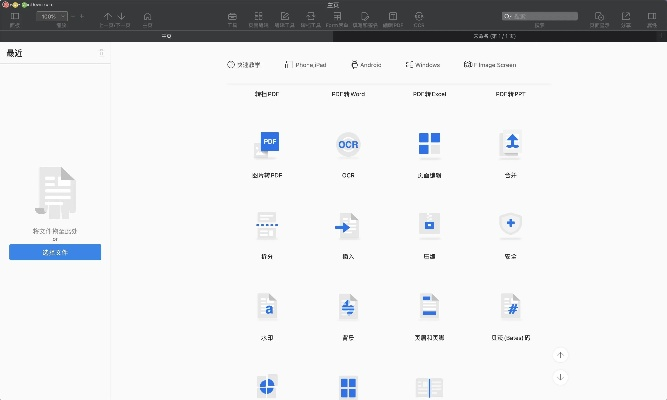Open the Watermark tool with letter a

267,307
